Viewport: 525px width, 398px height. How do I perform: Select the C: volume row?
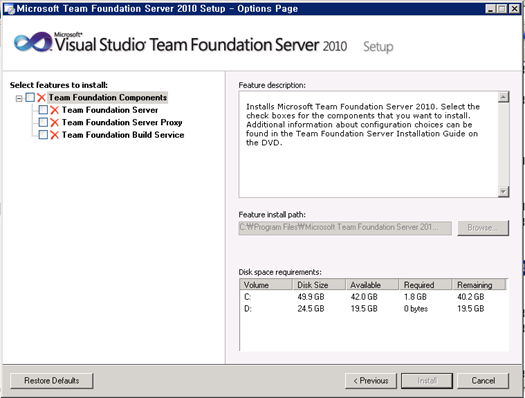click(x=374, y=297)
